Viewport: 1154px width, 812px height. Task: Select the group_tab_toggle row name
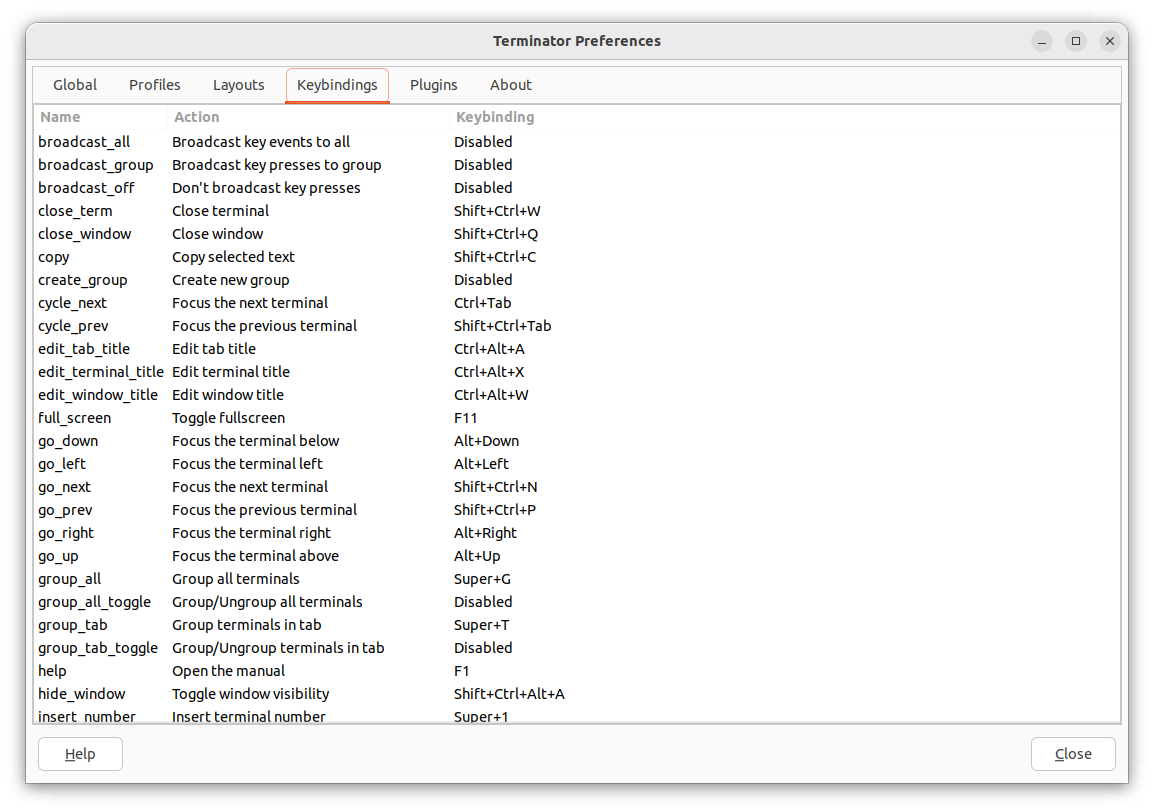click(x=98, y=648)
